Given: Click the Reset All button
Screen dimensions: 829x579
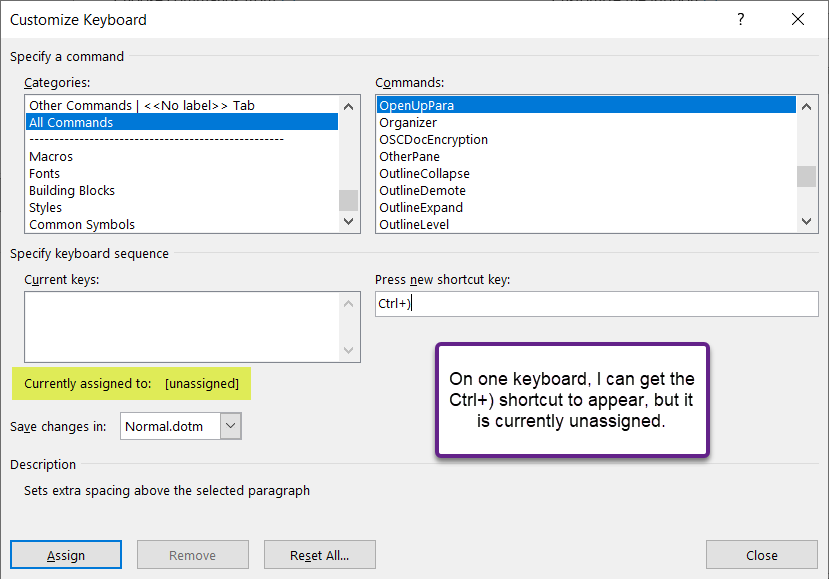Looking at the screenshot, I should [320, 555].
